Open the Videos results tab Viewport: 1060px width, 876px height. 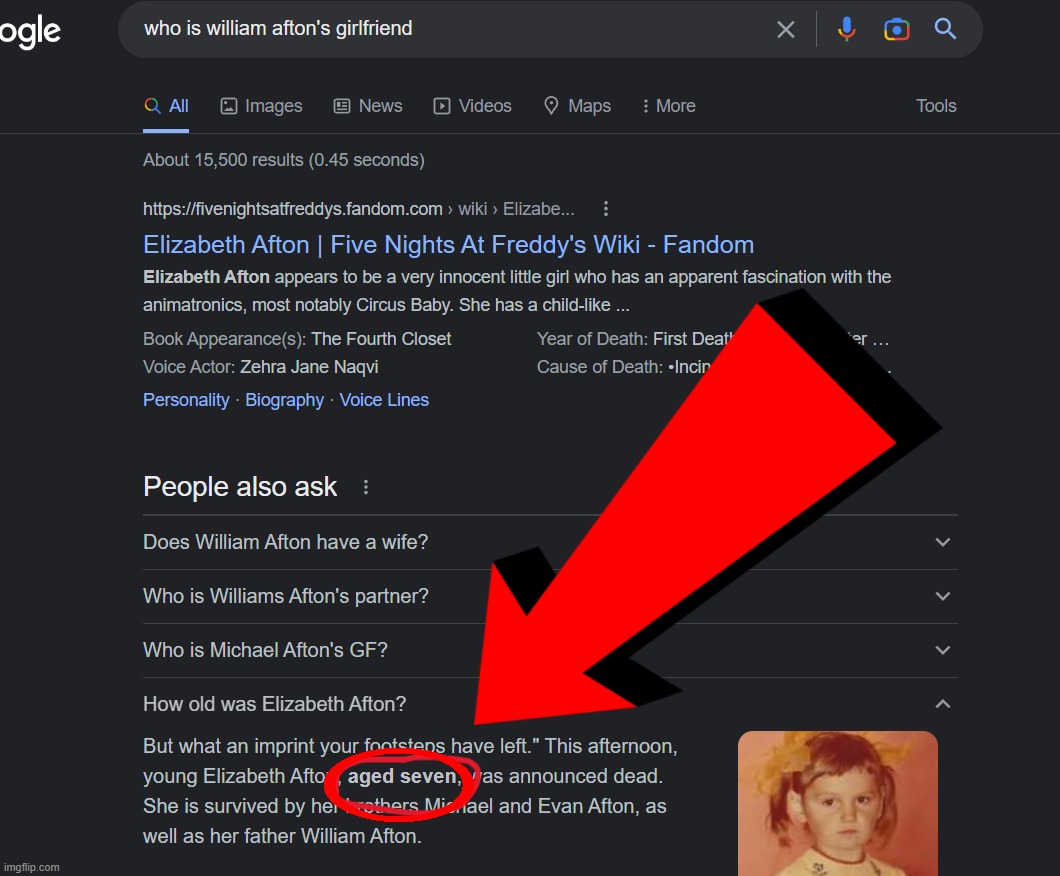click(472, 106)
